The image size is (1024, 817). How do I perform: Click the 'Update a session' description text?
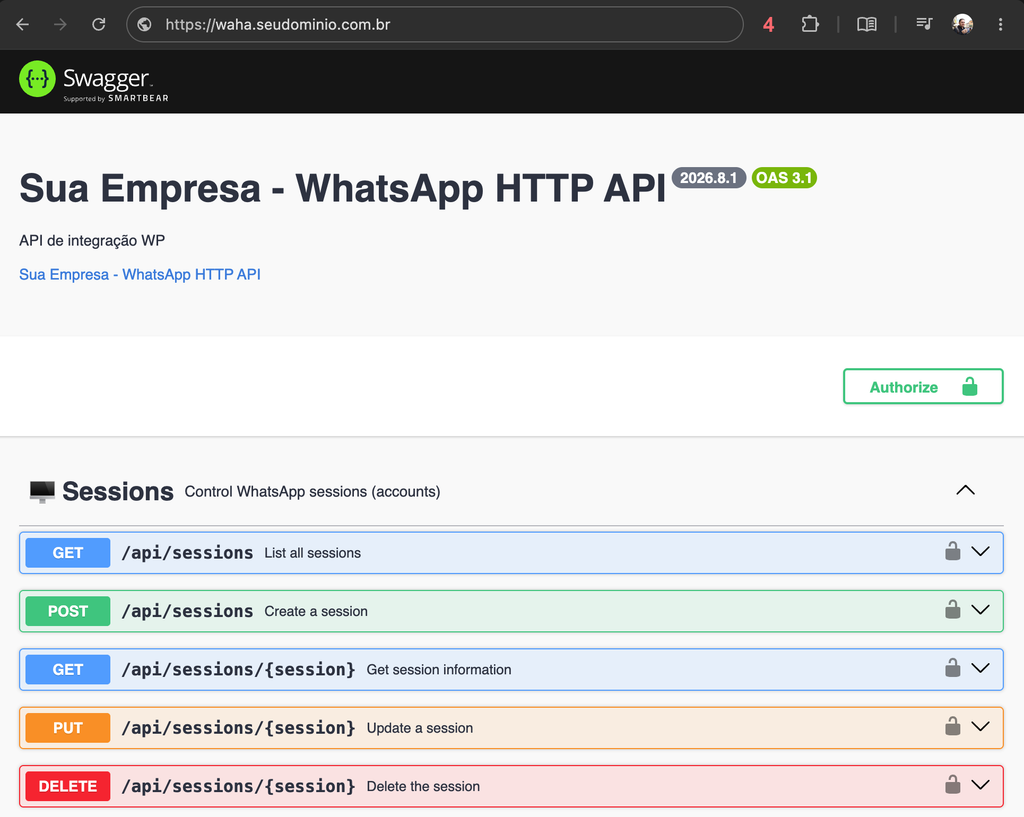[x=420, y=728]
